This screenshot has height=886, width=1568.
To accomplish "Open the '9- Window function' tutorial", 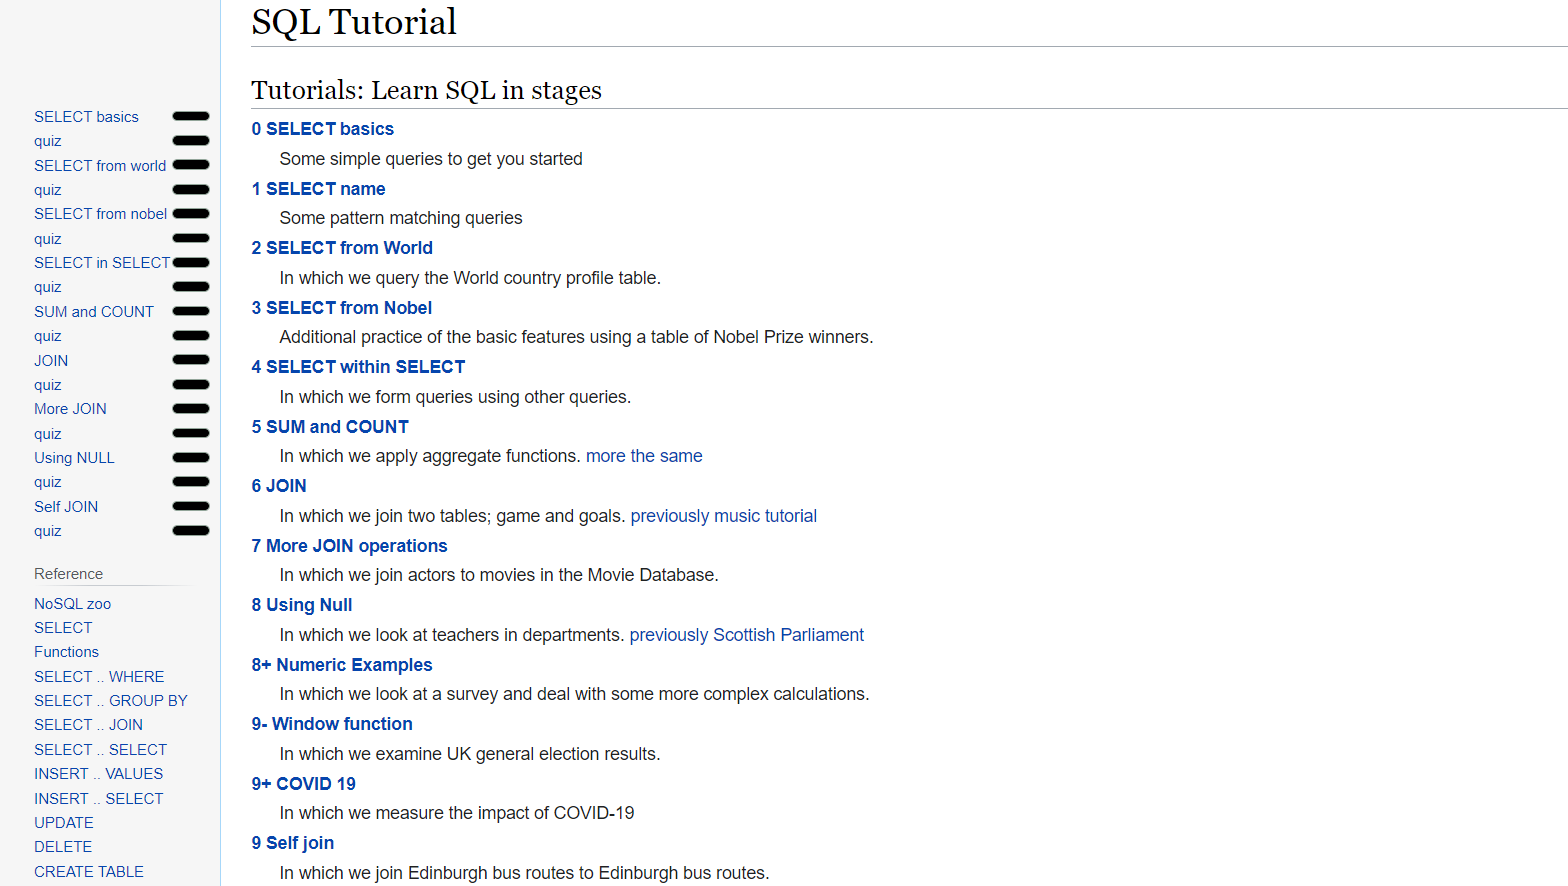I will click(x=332, y=724).
